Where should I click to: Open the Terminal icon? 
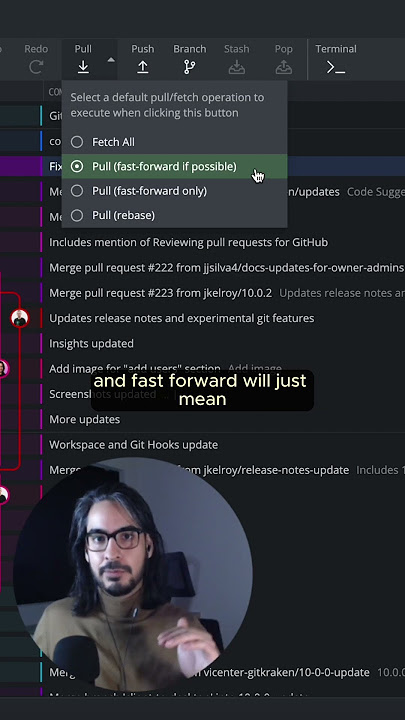pyautogui.click(x=336, y=68)
